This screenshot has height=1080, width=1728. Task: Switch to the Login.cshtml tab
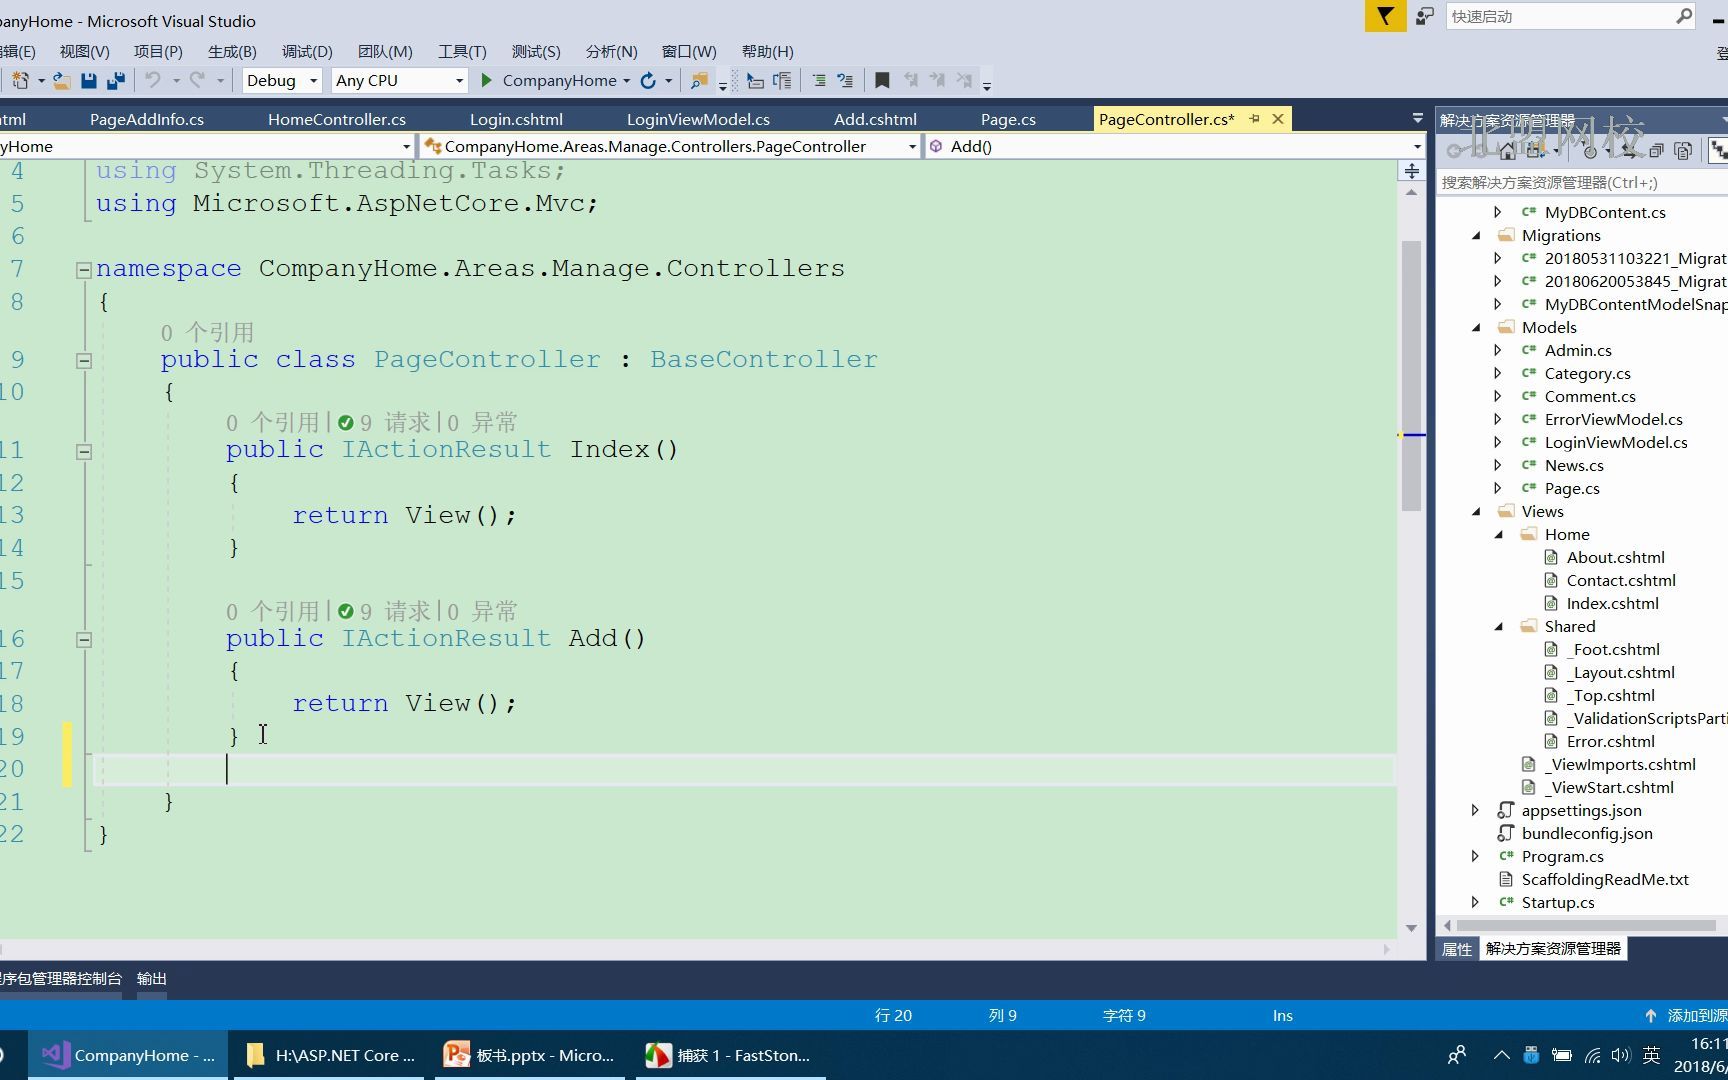516,119
